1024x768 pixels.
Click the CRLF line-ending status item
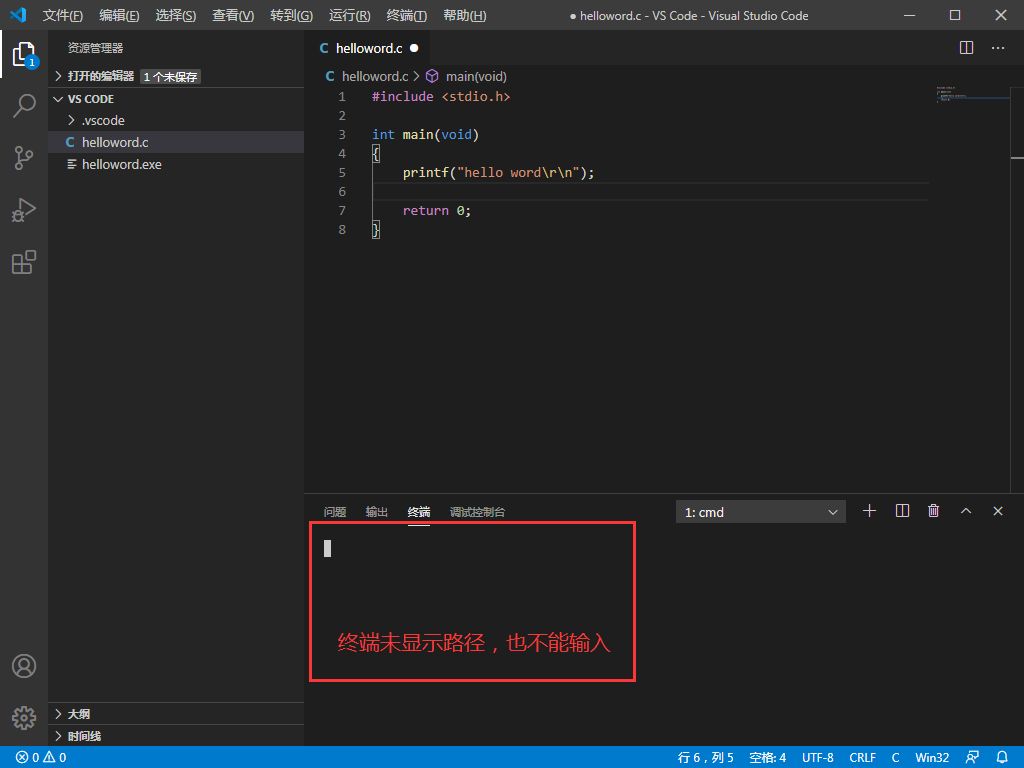[x=862, y=757]
